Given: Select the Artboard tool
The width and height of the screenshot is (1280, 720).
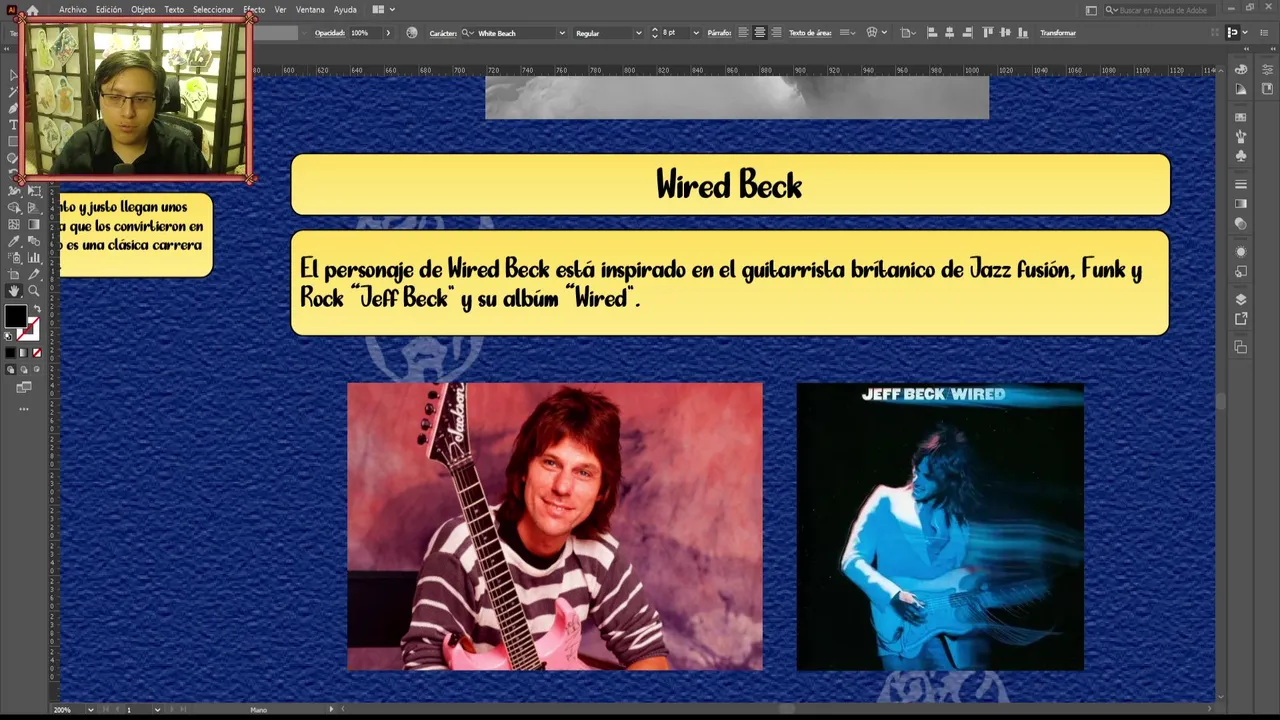Looking at the screenshot, I should (14, 274).
